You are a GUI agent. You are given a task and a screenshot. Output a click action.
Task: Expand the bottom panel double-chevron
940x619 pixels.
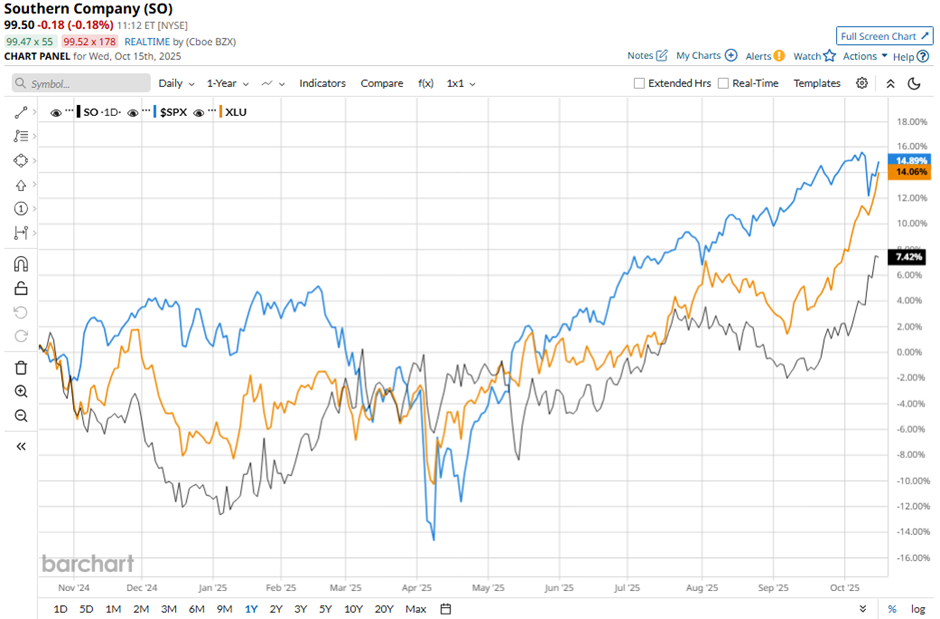click(x=862, y=609)
